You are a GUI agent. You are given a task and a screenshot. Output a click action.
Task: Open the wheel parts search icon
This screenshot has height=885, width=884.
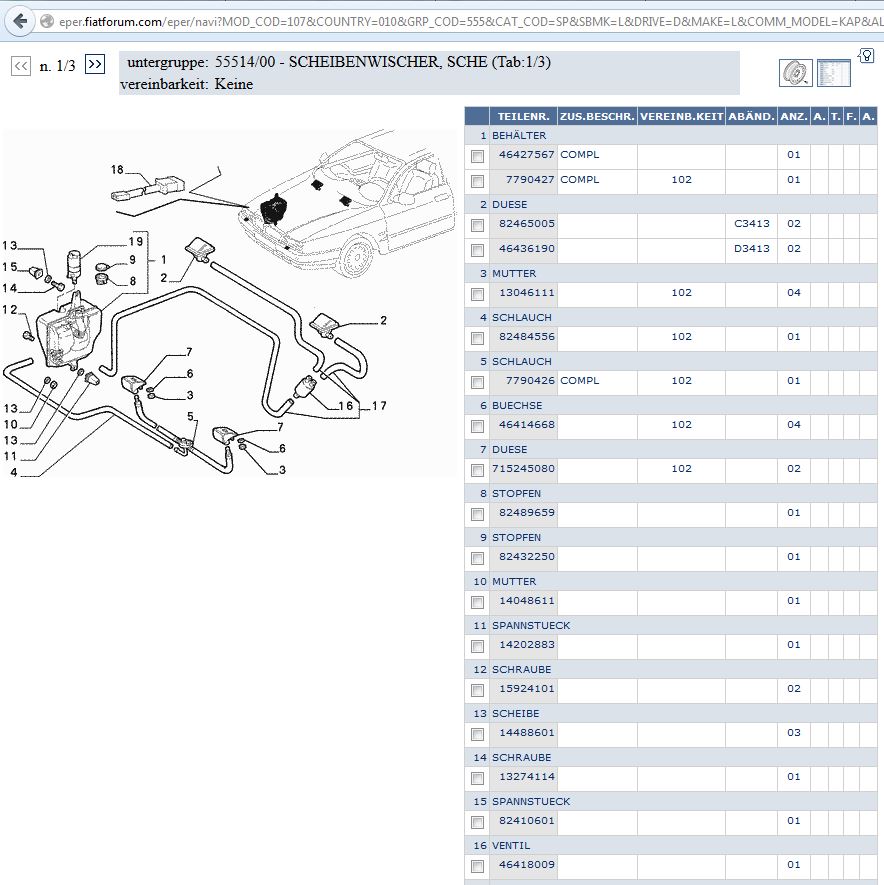click(795, 73)
